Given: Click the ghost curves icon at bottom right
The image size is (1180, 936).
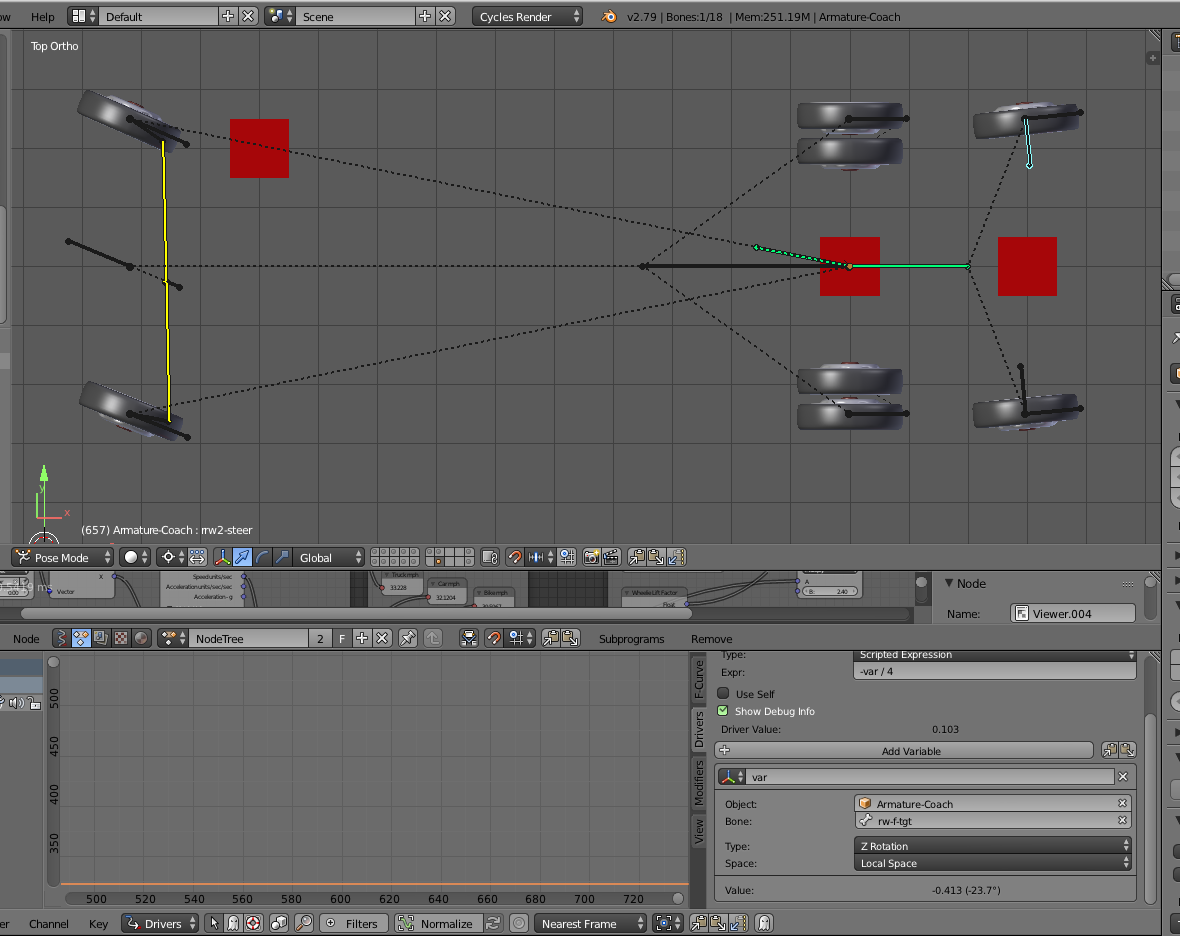Looking at the screenshot, I should [764, 924].
